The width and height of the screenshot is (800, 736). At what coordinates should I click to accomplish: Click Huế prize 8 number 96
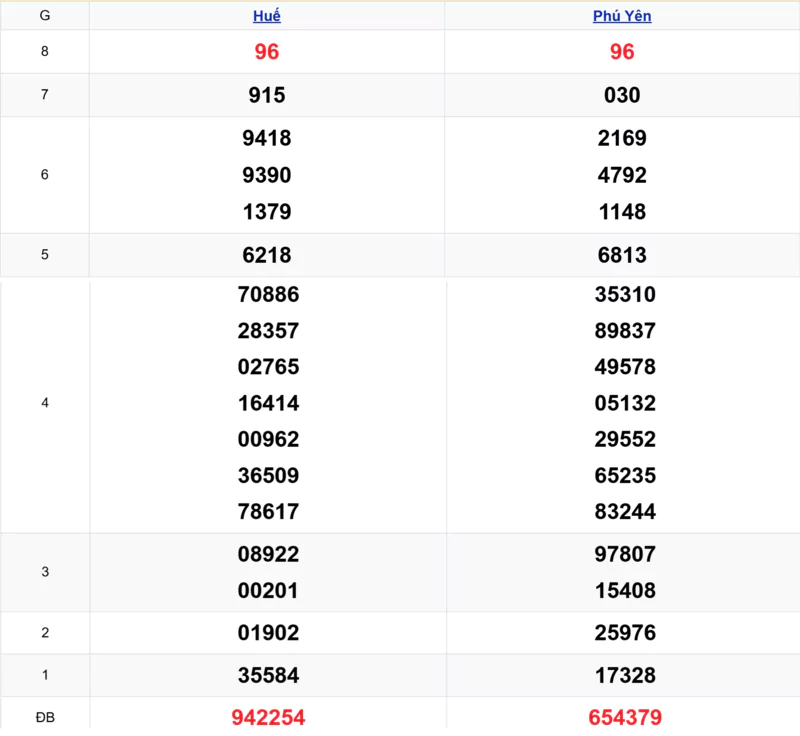pyautogui.click(x=267, y=52)
